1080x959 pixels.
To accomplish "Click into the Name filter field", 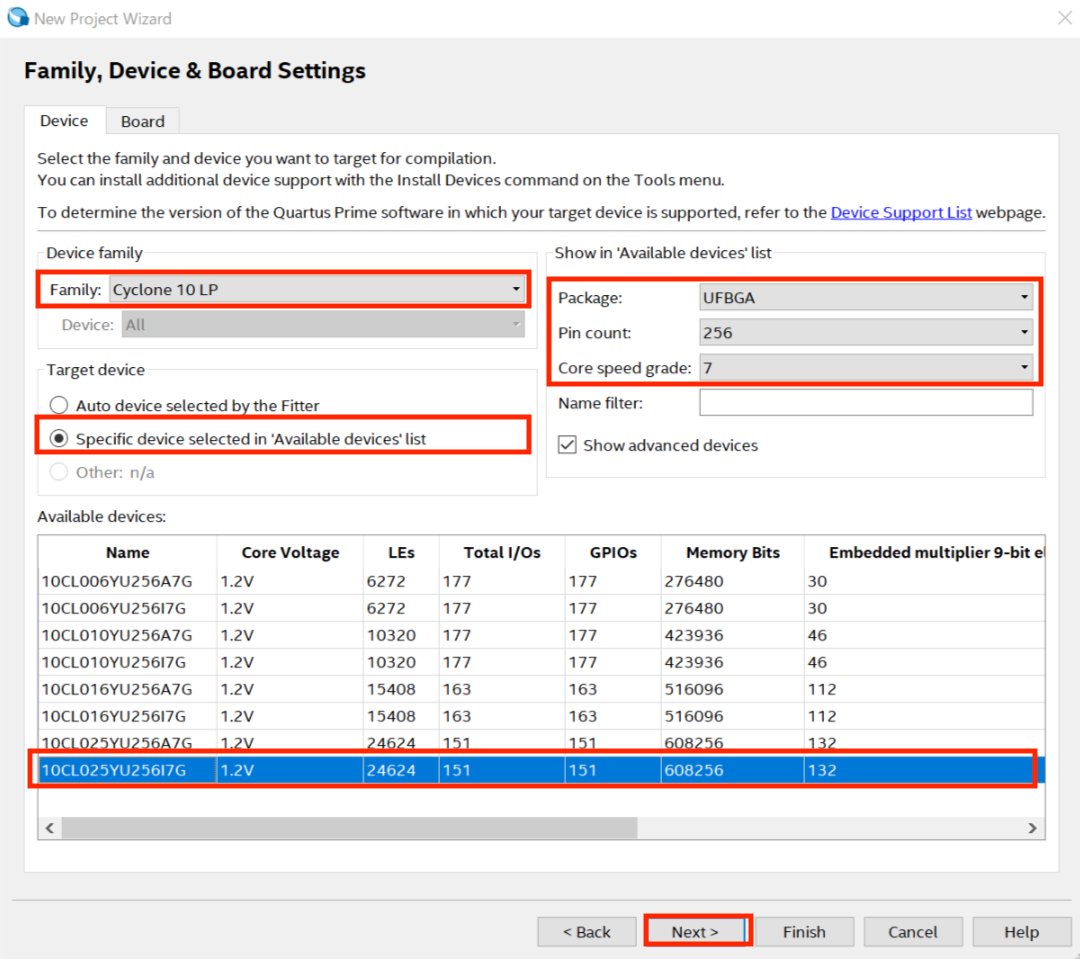I will 865,403.
